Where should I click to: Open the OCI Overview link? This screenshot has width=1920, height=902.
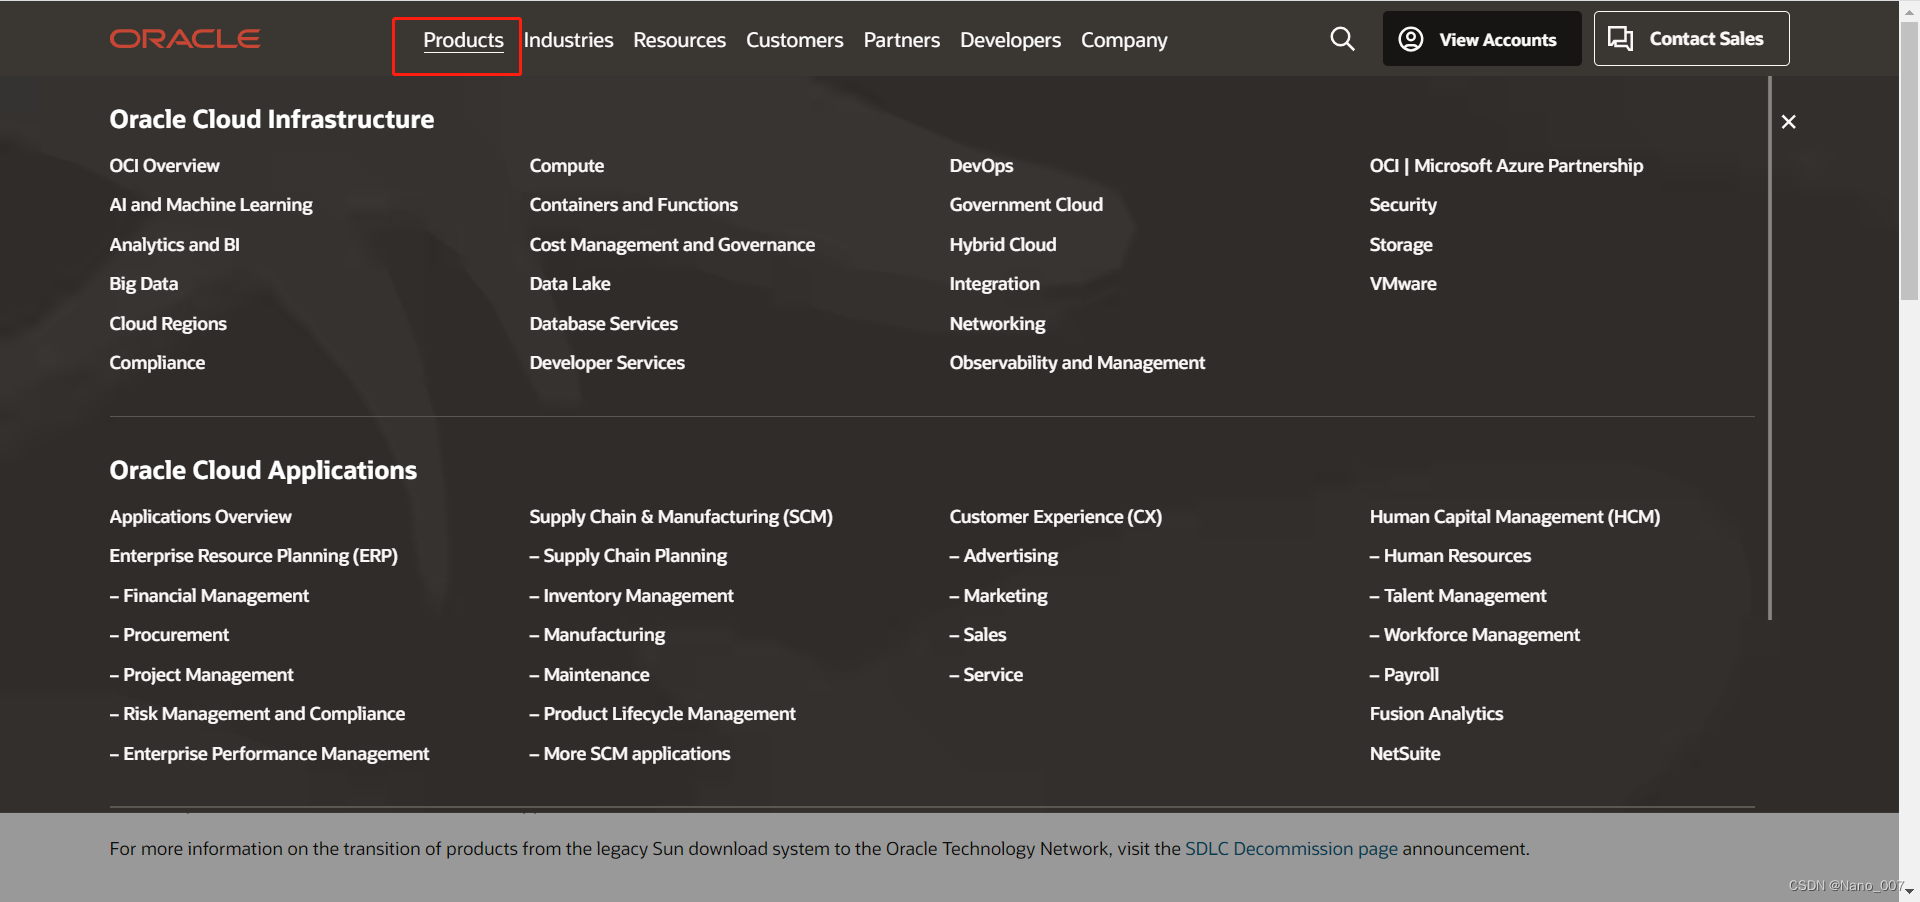click(x=164, y=166)
